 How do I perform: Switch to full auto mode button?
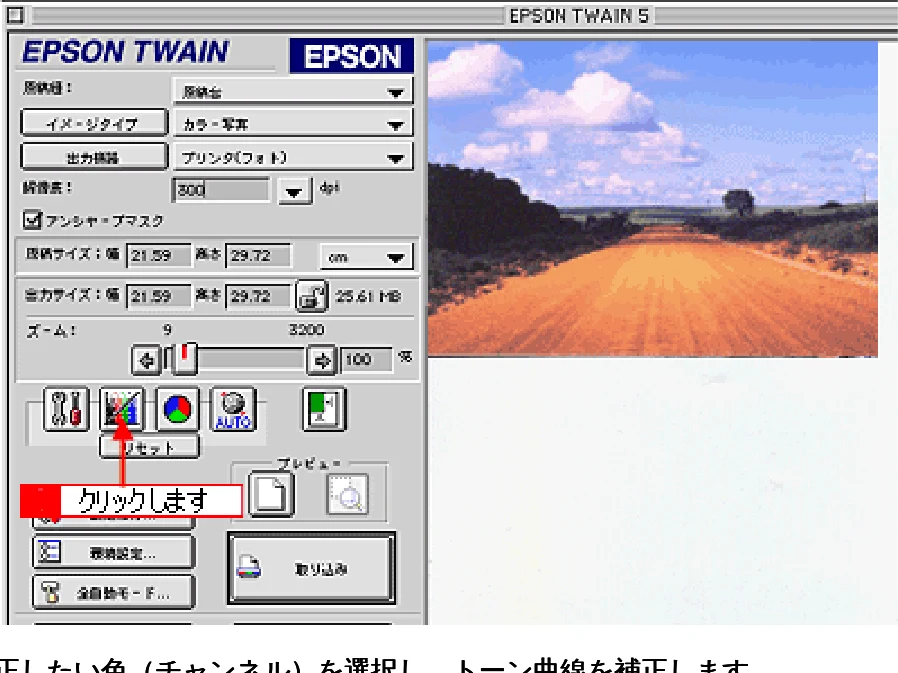coord(113,592)
